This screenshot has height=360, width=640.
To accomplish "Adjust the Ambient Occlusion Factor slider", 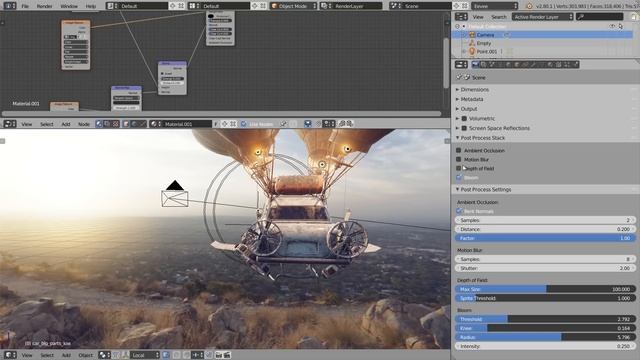I will 545,238.
